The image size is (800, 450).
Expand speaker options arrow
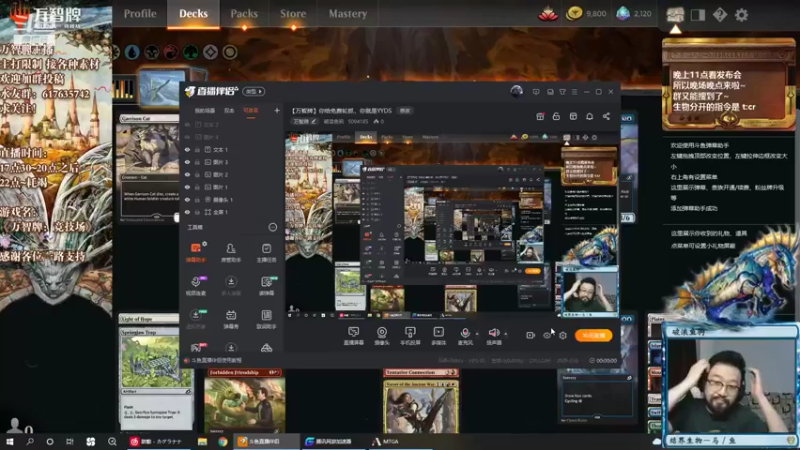point(506,334)
